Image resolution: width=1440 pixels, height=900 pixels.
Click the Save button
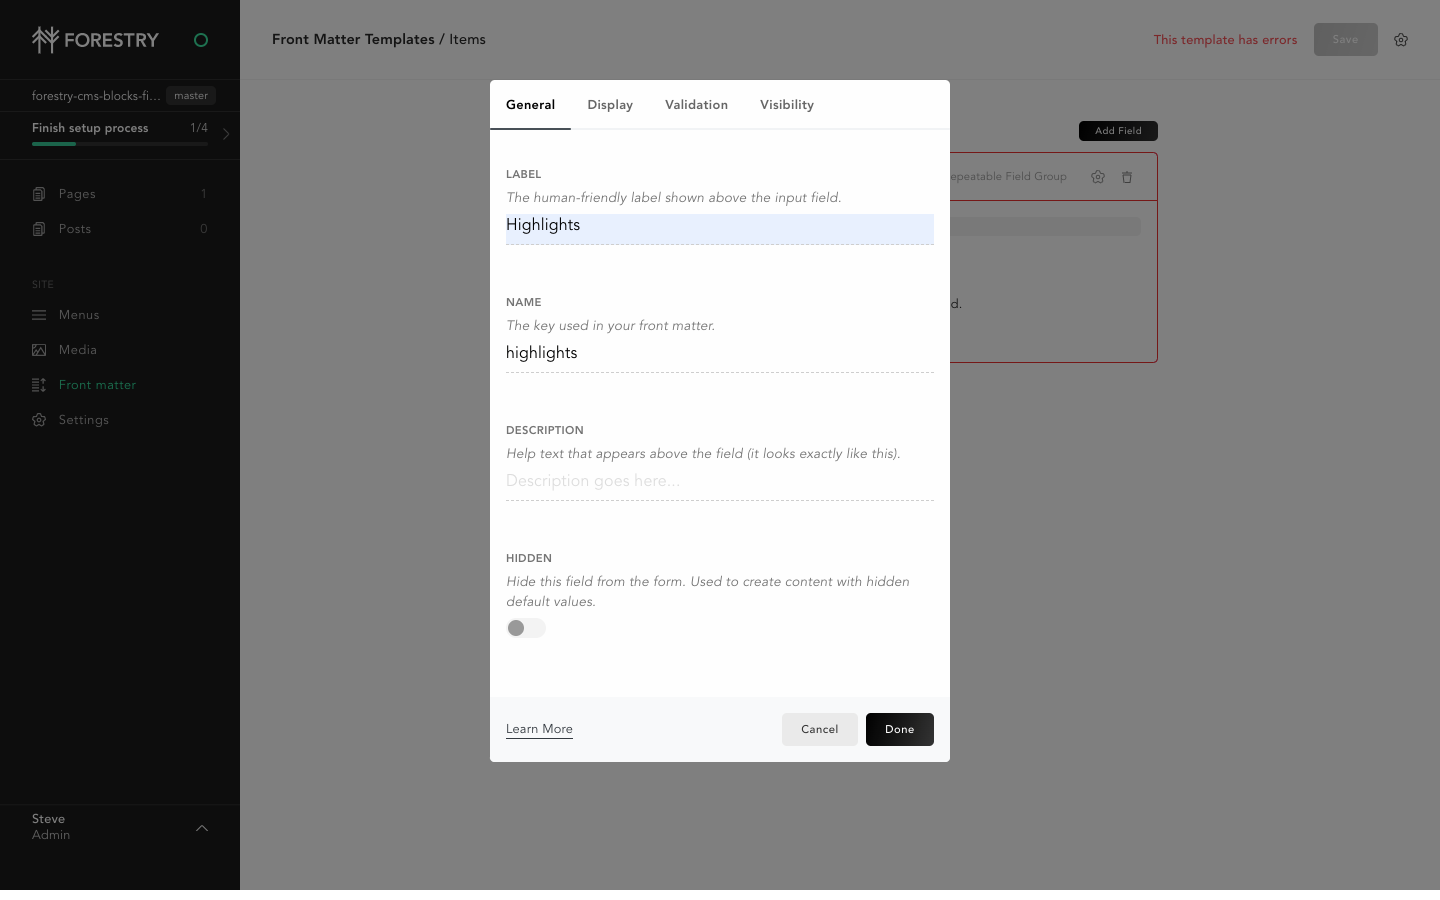click(x=1345, y=40)
